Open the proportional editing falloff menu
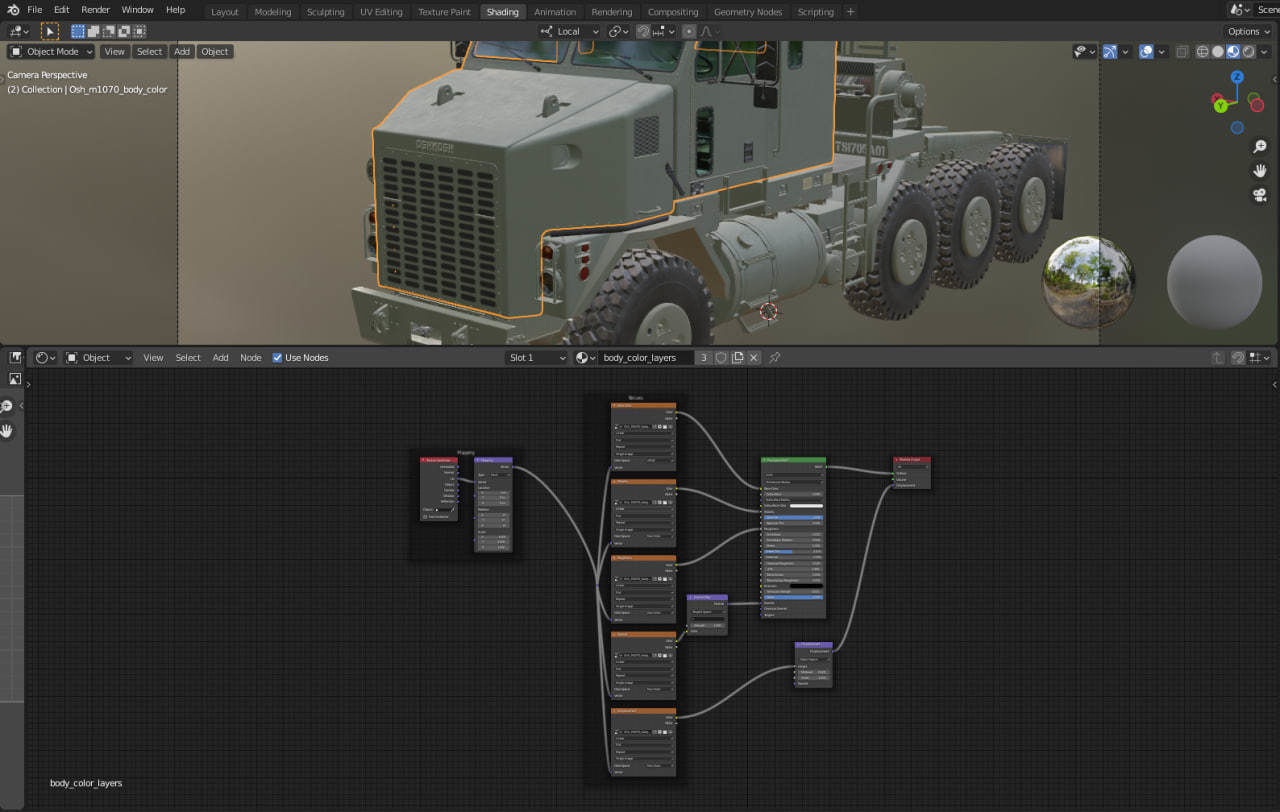Screen dimensions: 1280x812 [x=707, y=31]
